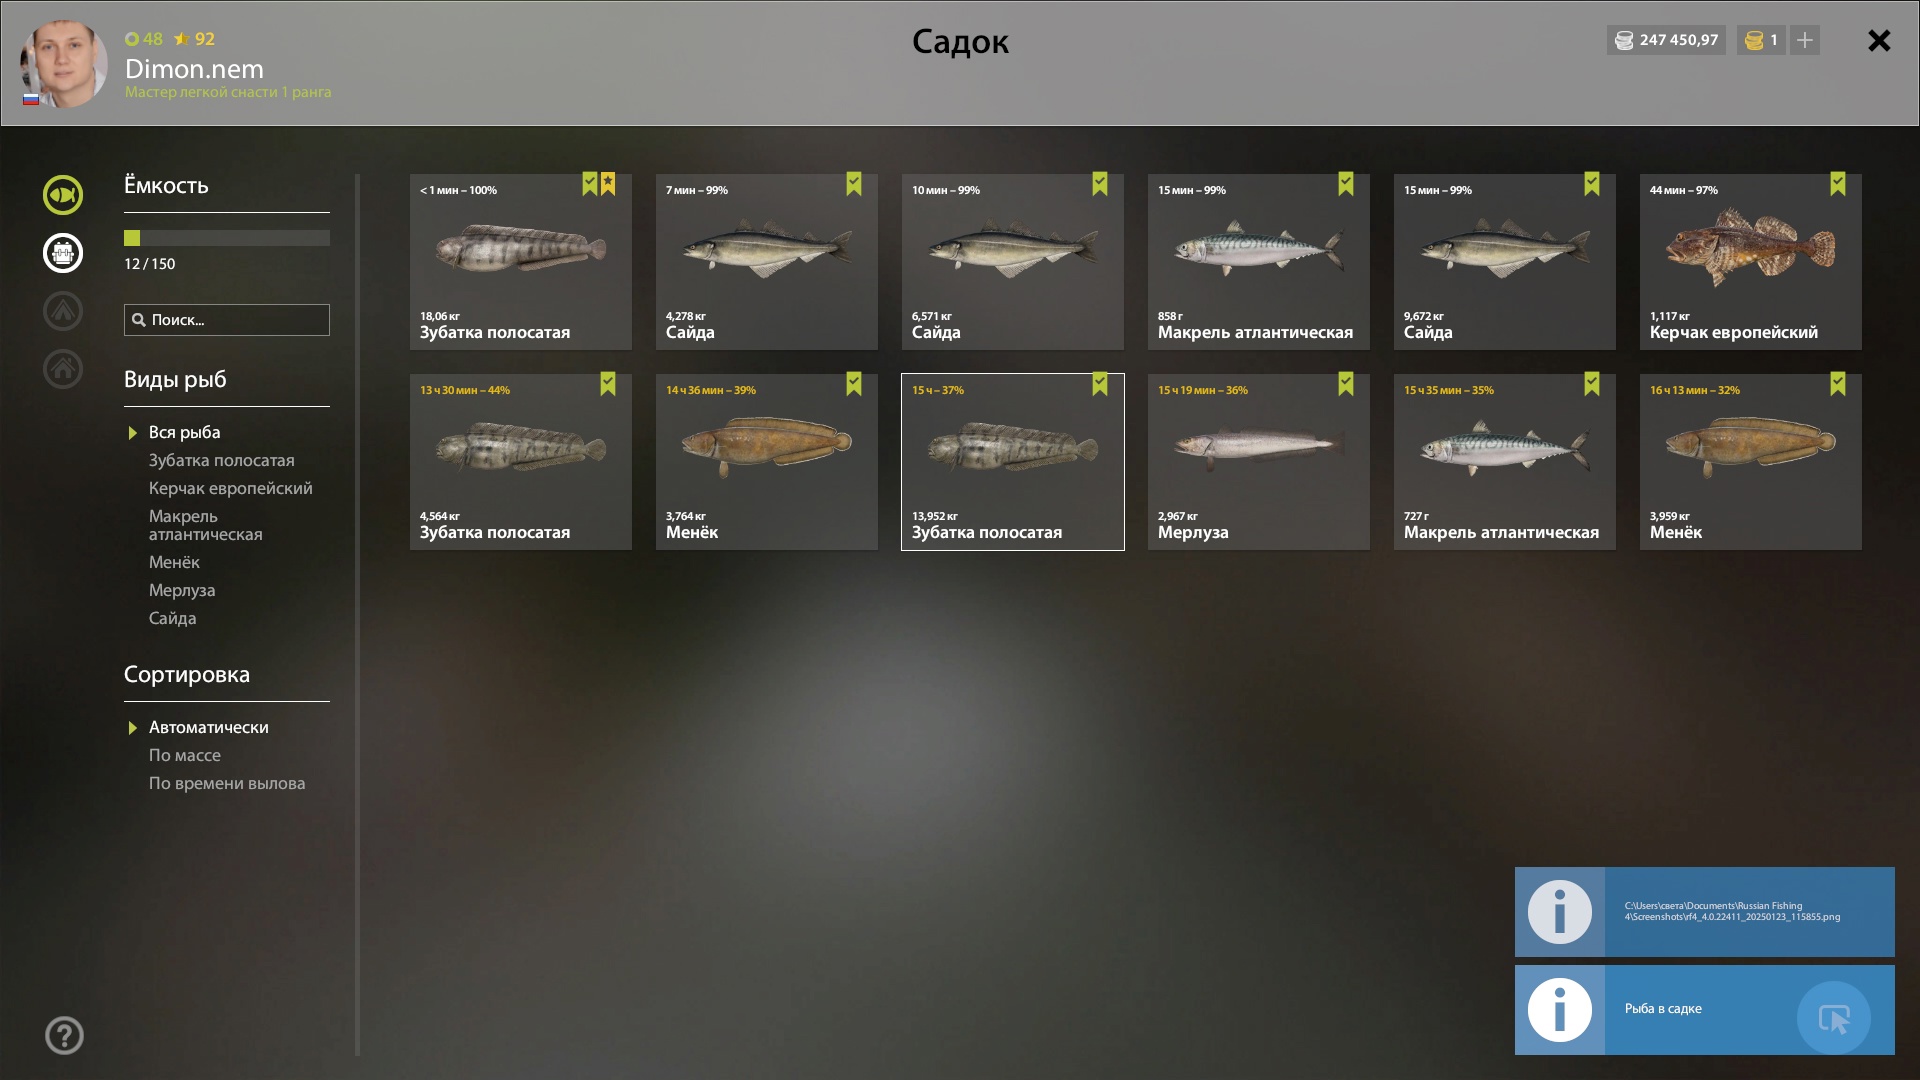The height and width of the screenshot is (1080, 1920).
Task: Select automatic sorting, Автоматически
Action: pyautogui.click(x=209, y=727)
